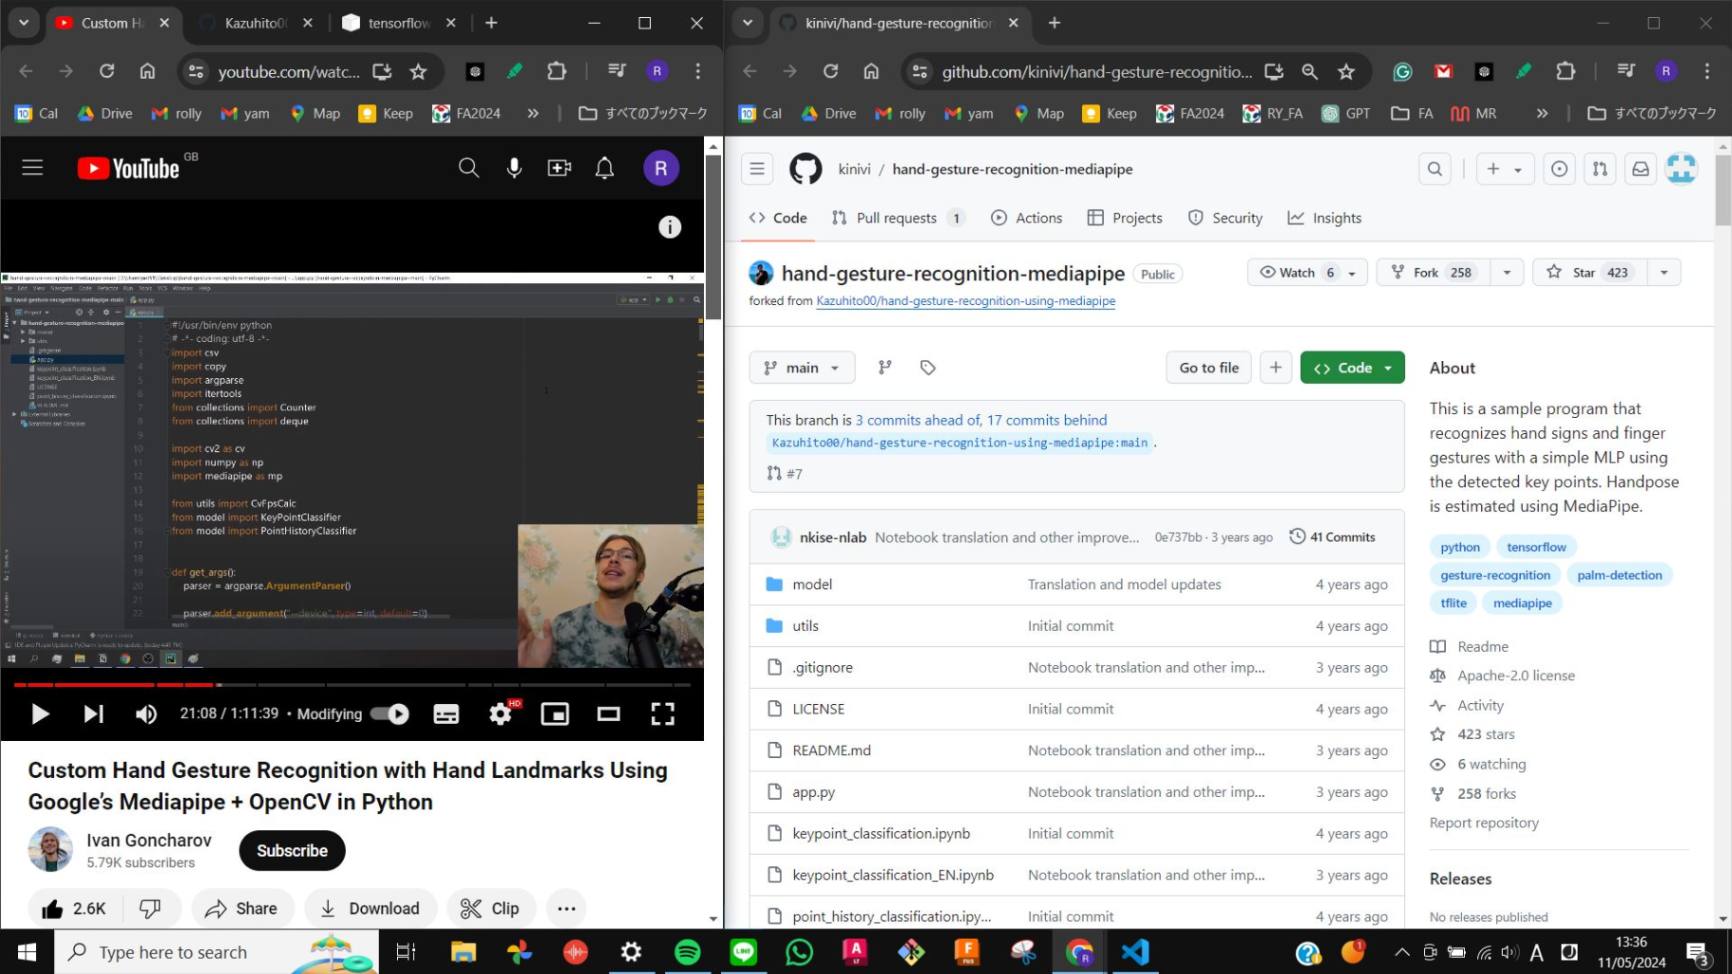Open app.py file
This screenshot has height=974, width=1732.
(813, 792)
